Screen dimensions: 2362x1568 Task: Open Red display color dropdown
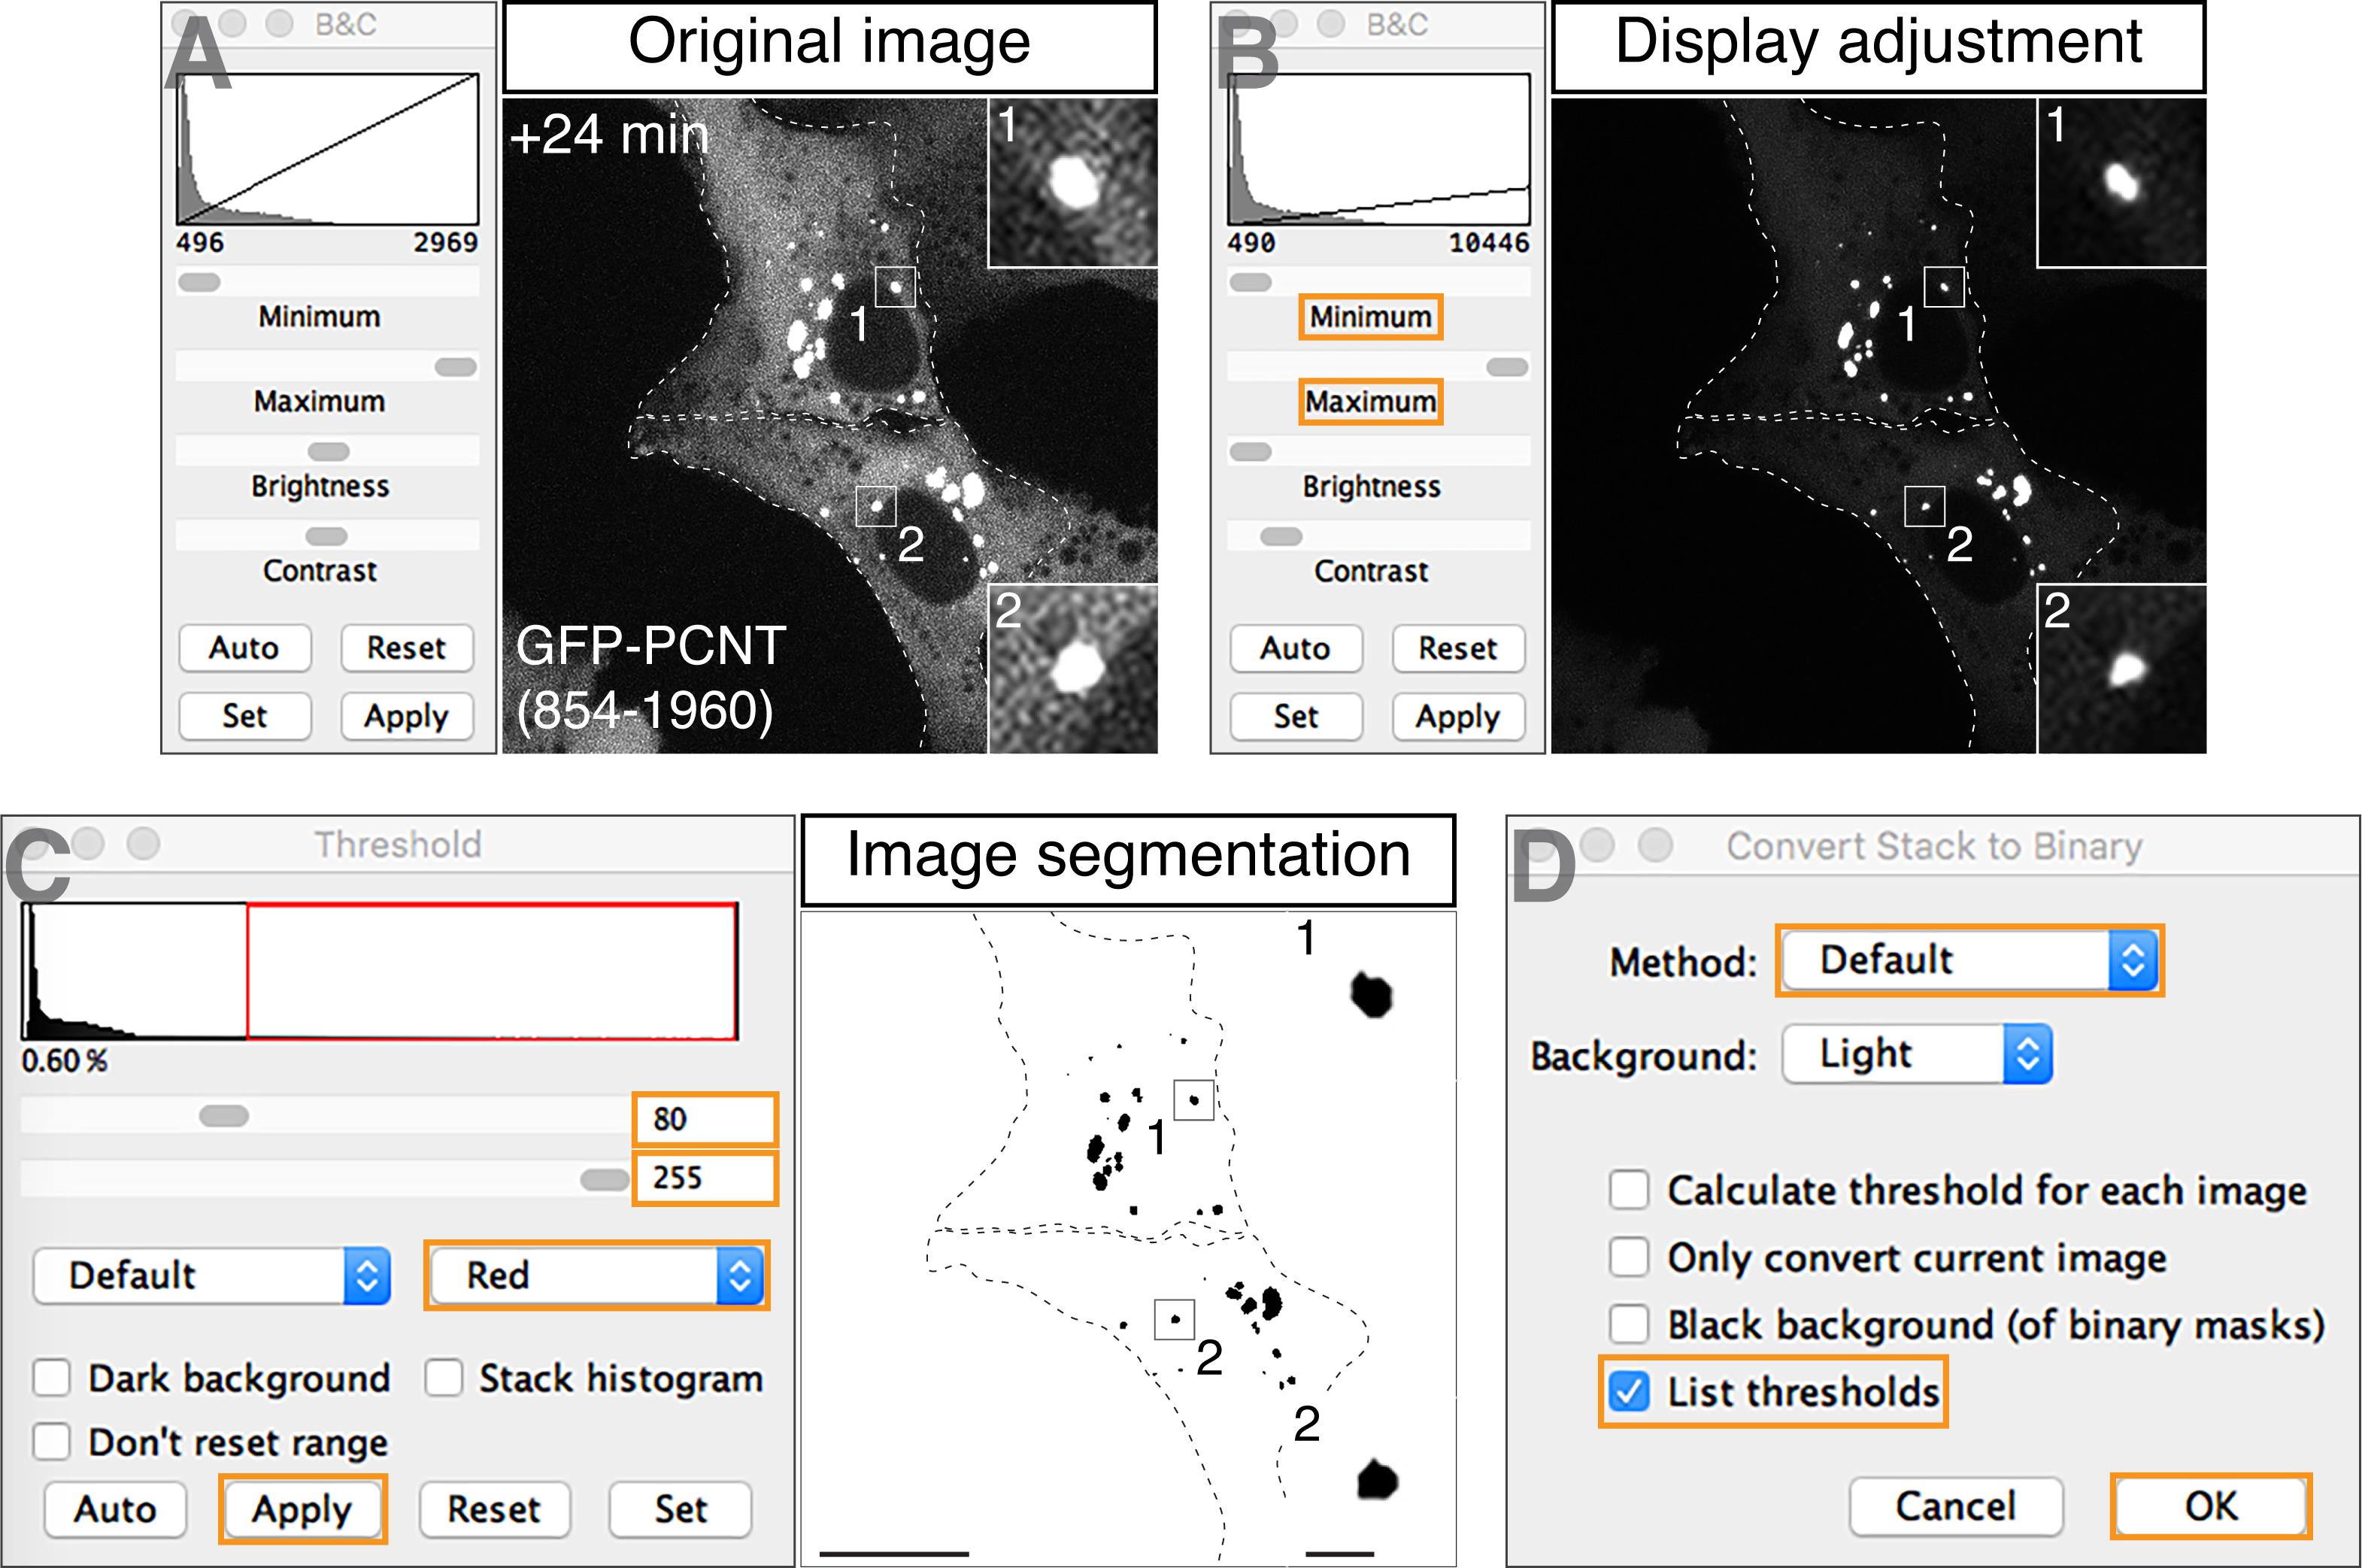click(597, 1275)
